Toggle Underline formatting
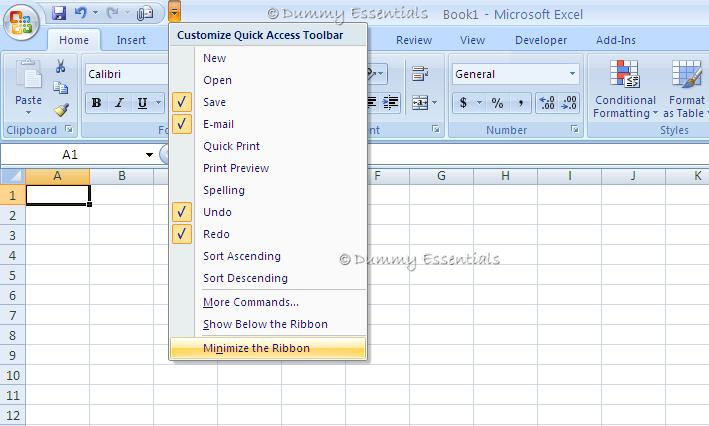 (142, 103)
